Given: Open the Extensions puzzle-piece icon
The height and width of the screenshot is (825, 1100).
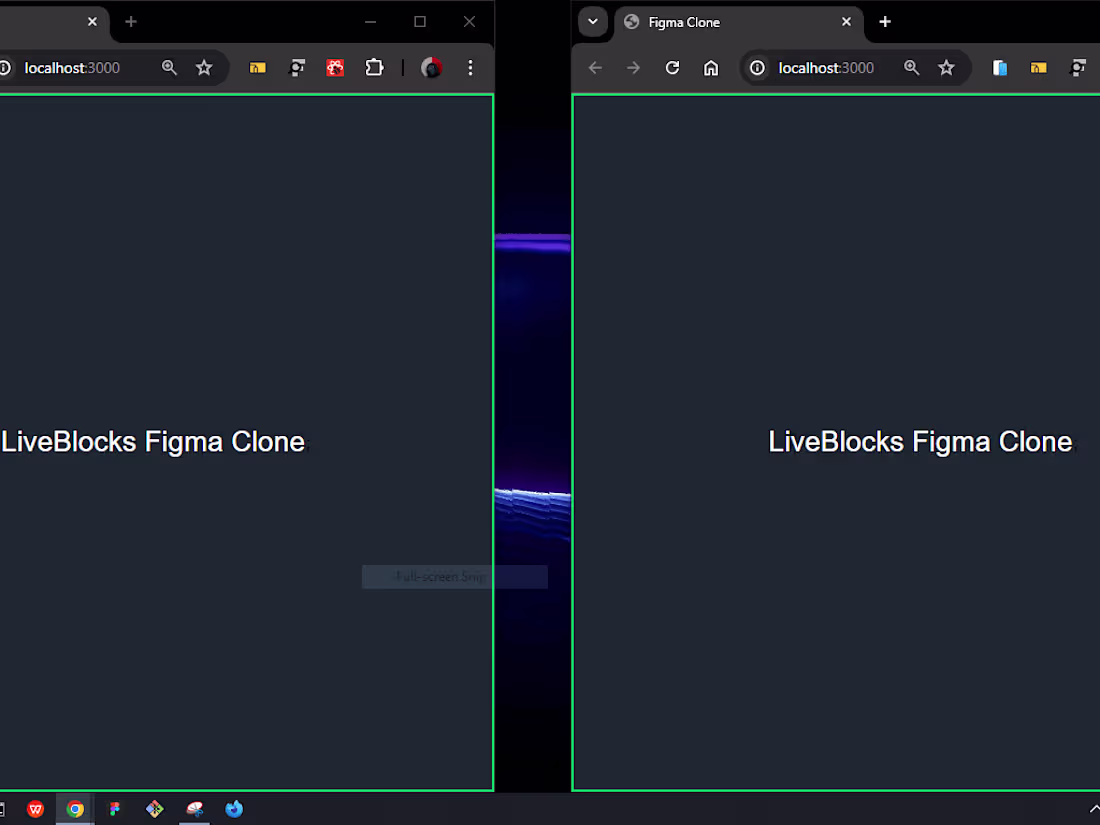Looking at the screenshot, I should pos(374,67).
